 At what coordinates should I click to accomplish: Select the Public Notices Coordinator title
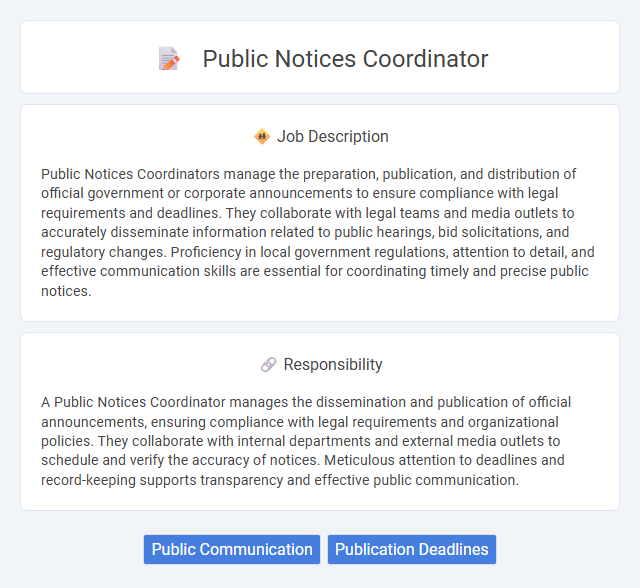click(345, 59)
